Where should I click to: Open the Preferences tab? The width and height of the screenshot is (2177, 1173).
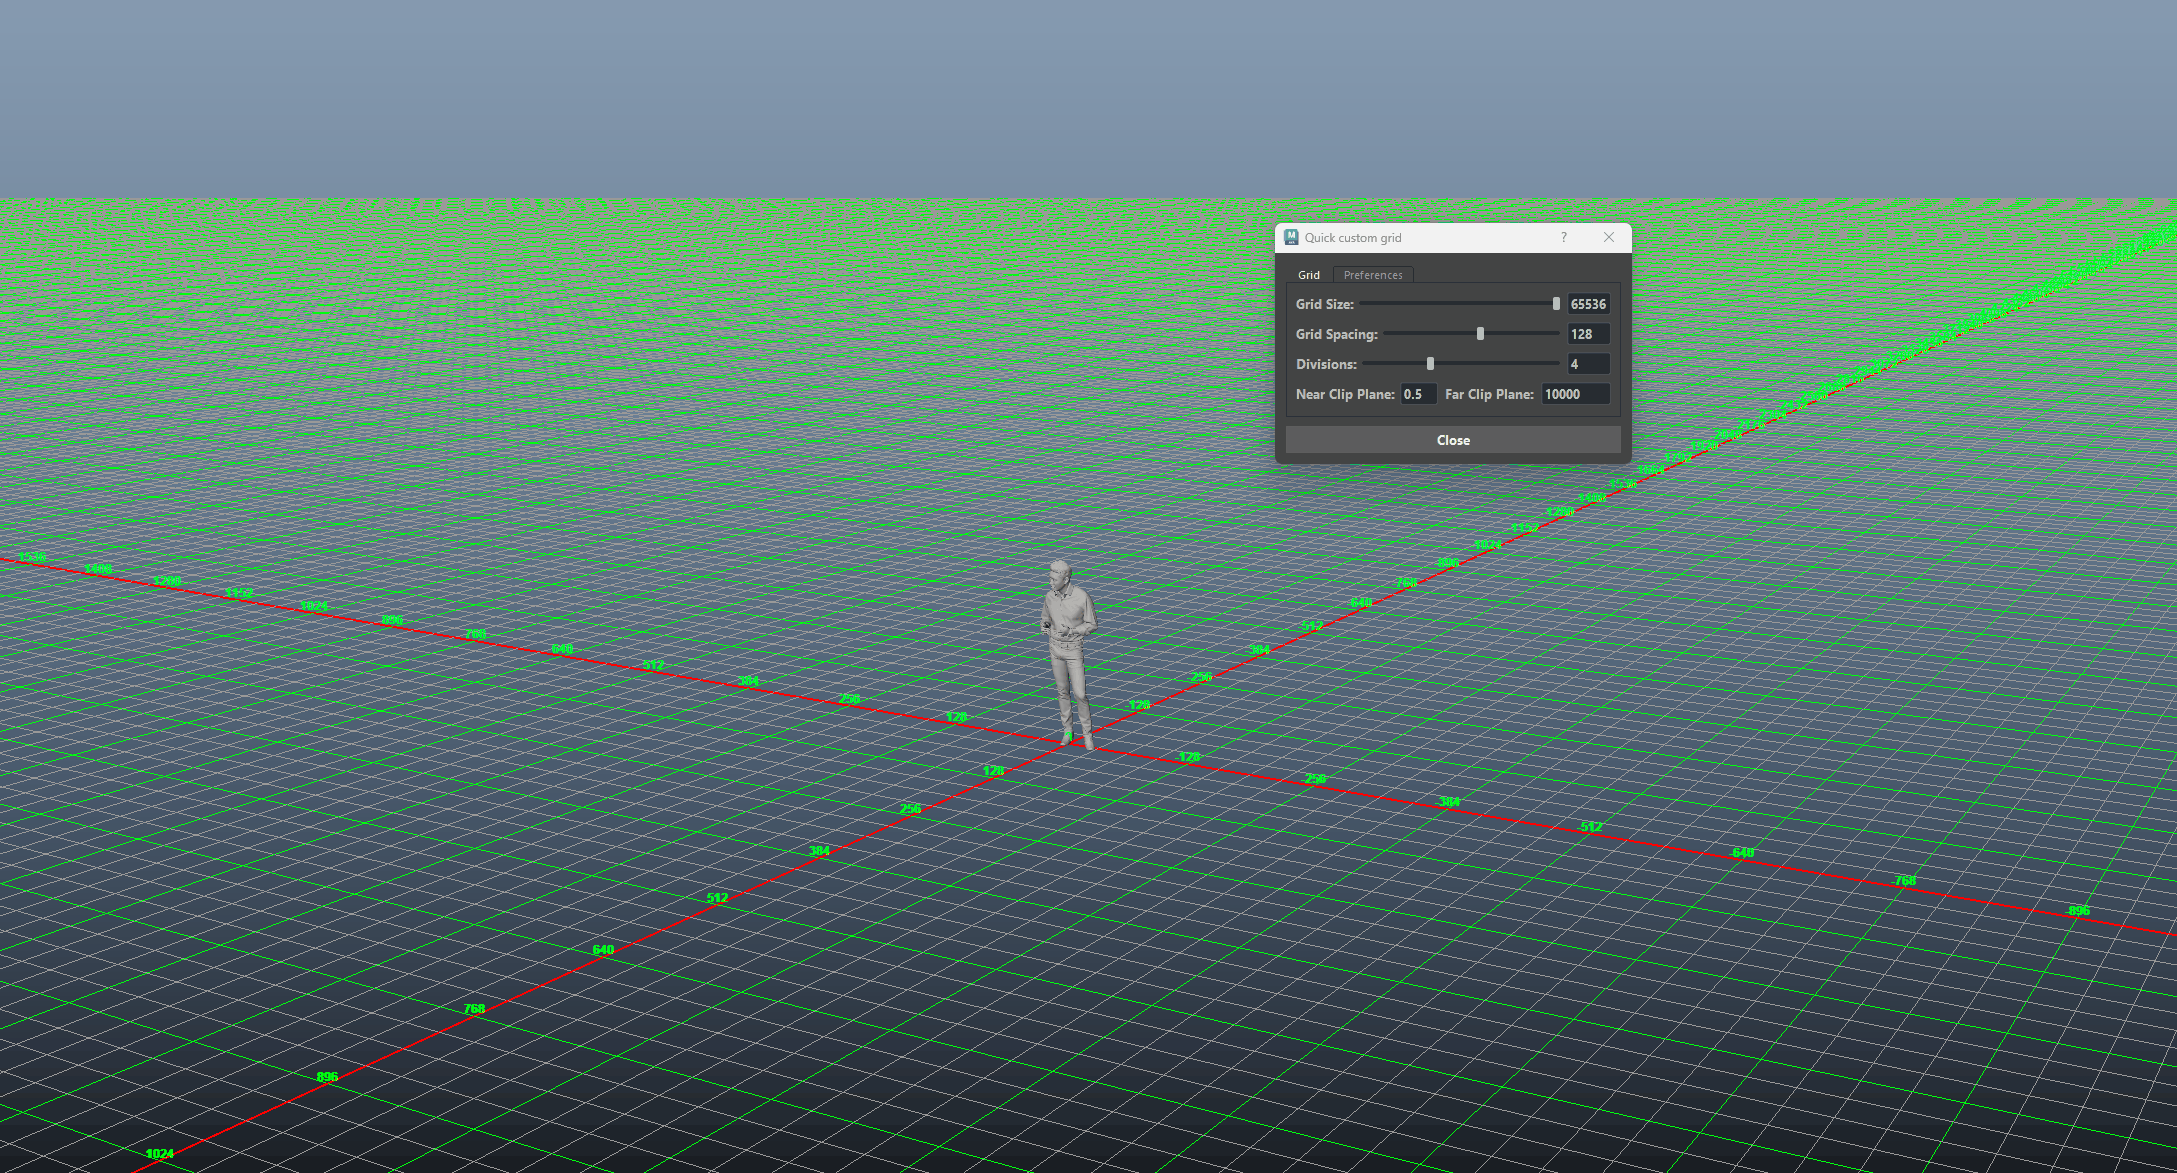point(1373,275)
